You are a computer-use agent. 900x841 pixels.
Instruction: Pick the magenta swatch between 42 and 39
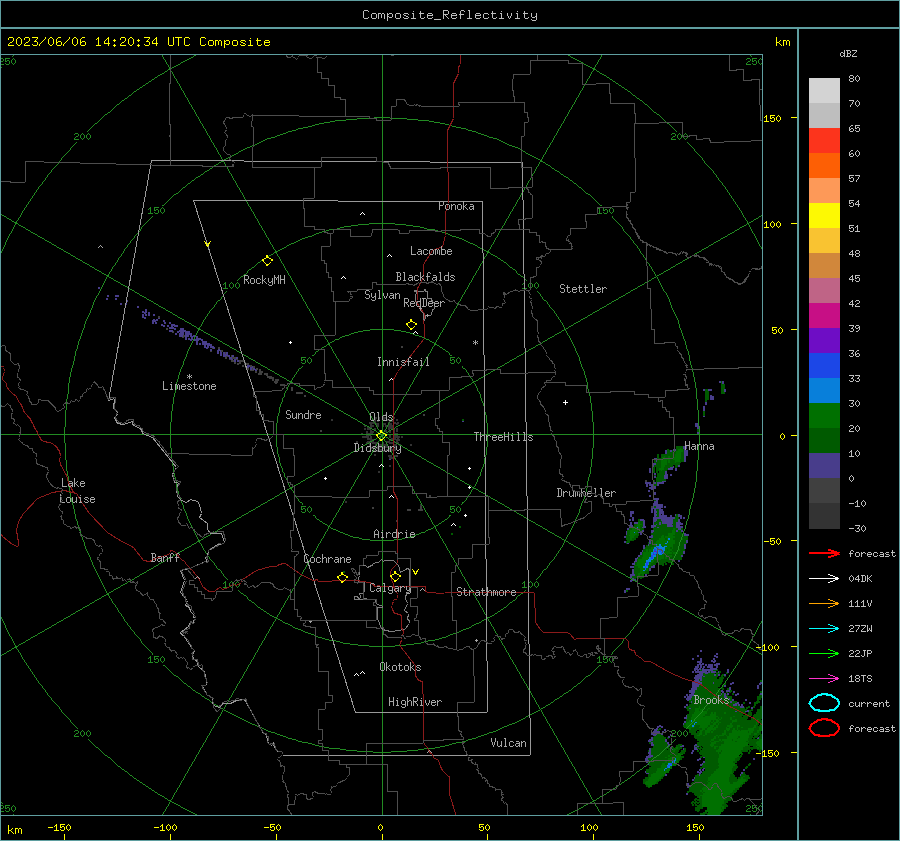(824, 316)
